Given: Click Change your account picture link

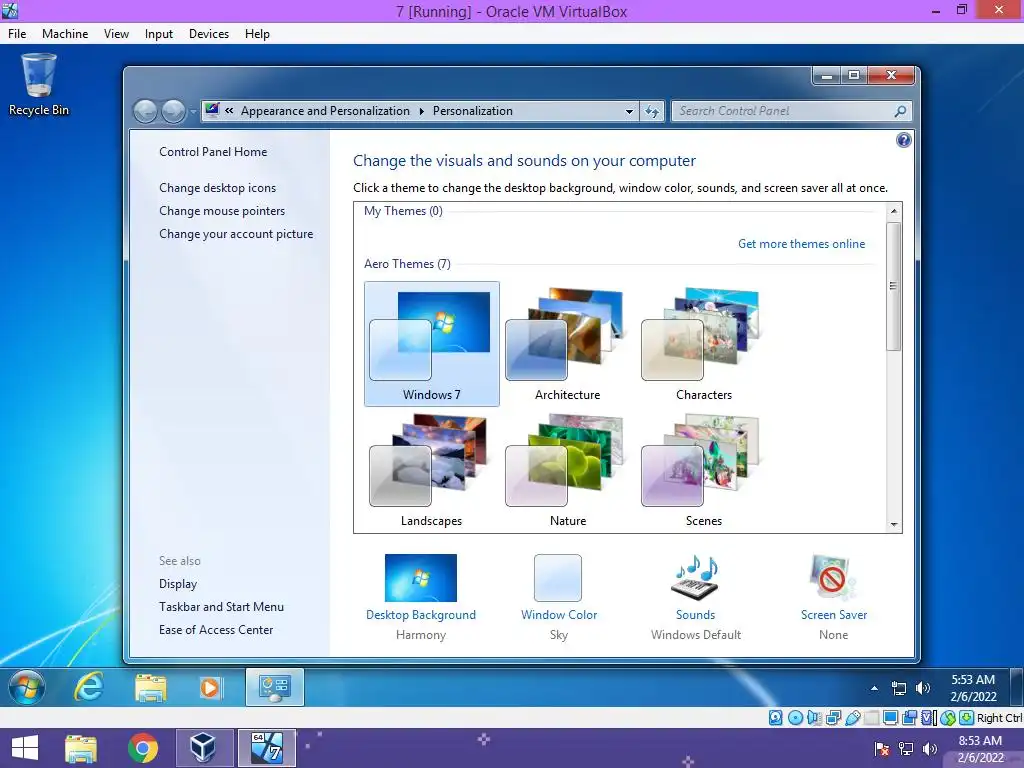Looking at the screenshot, I should [236, 234].
